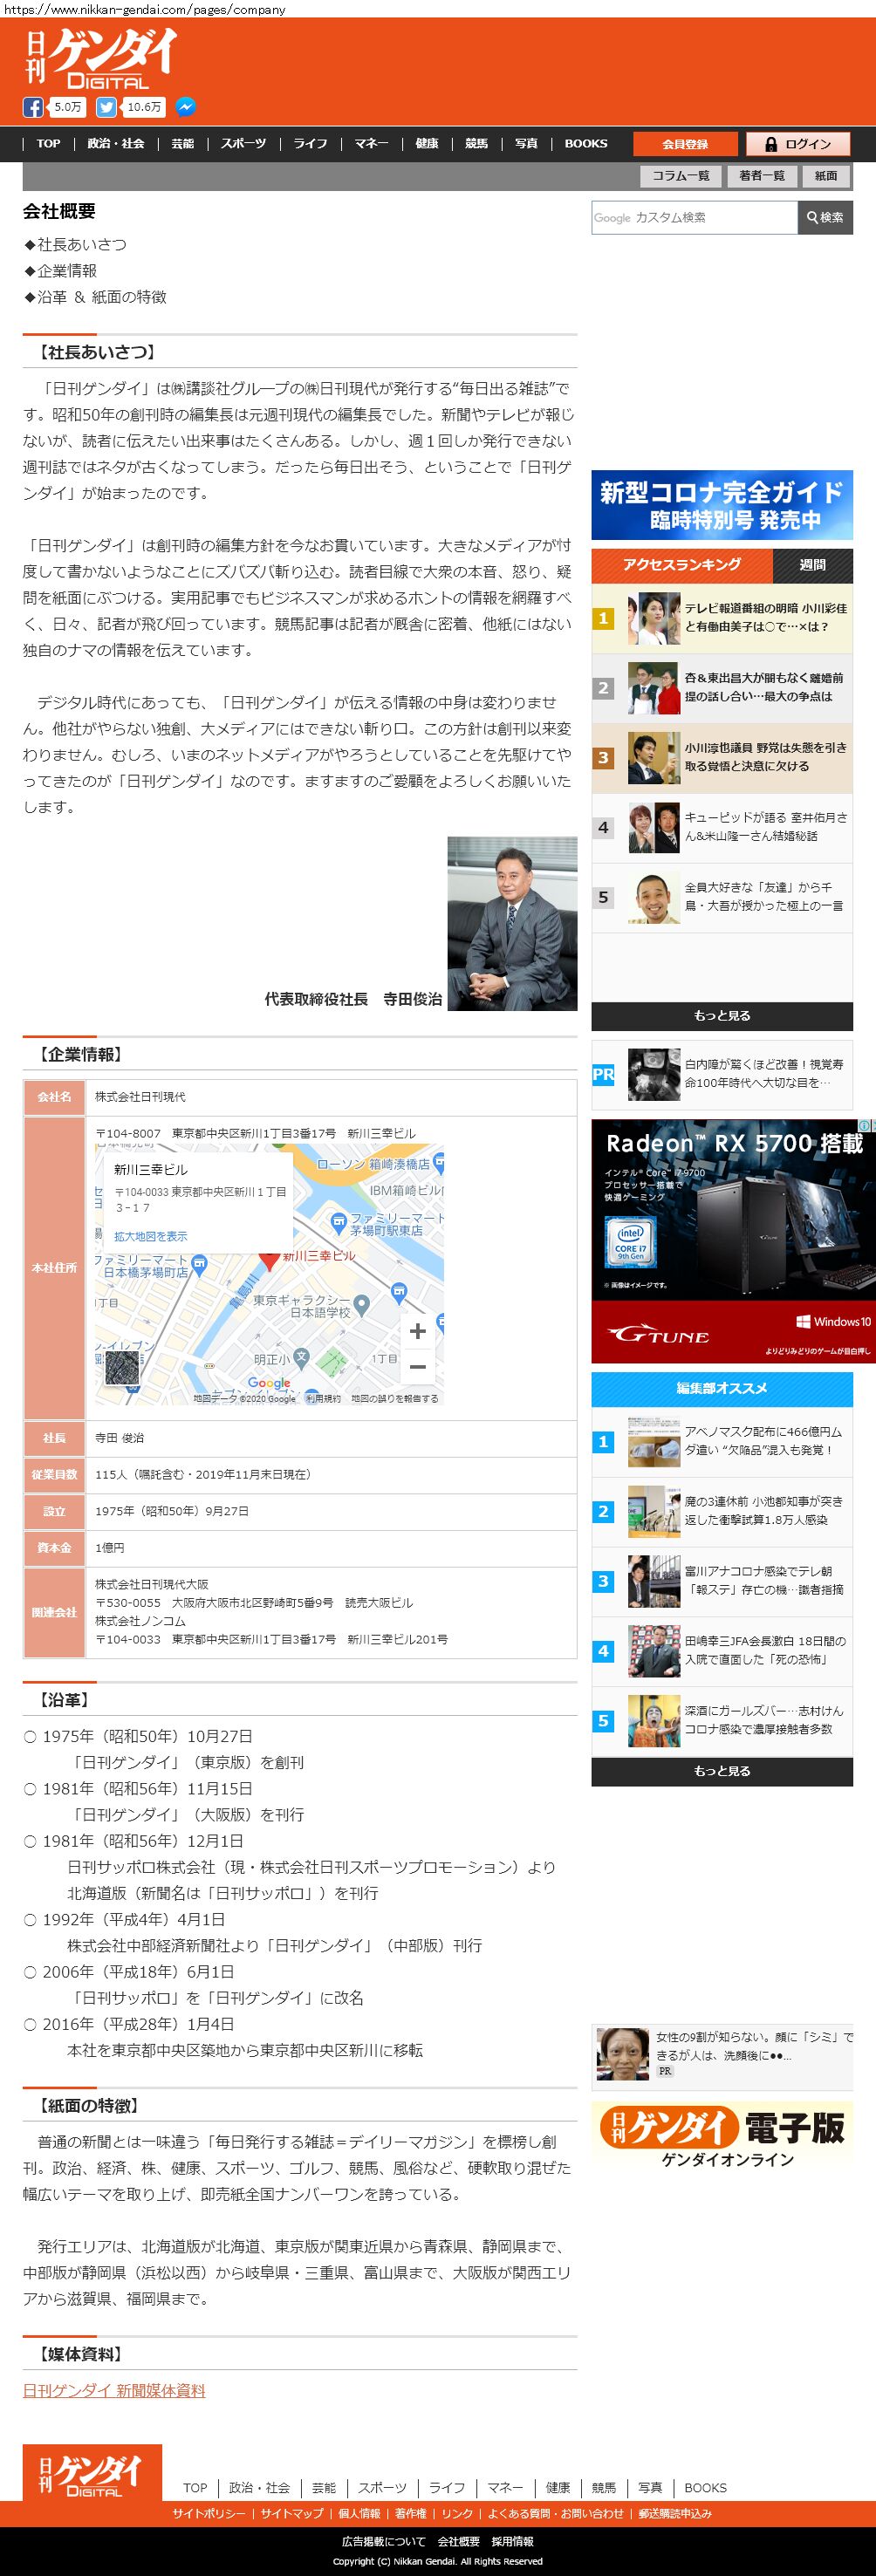Click the 新型コロナ完全ガイド banner
The height and width of the screenshot is (2576, 876).
coord(722,505)
